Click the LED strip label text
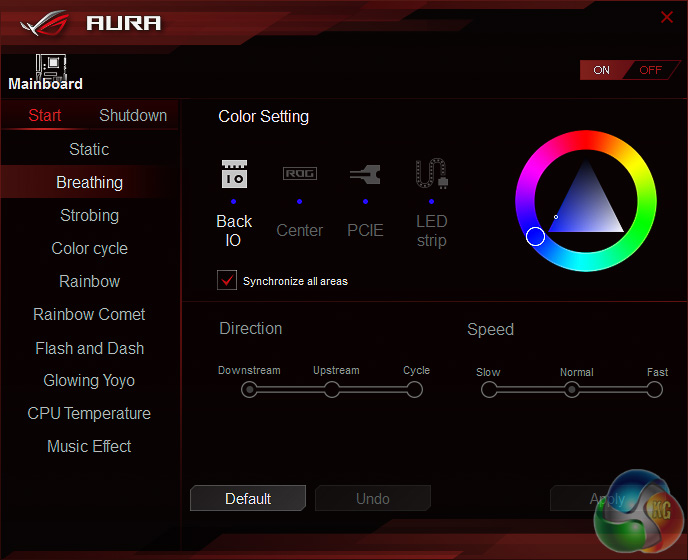Image resolution: width=688 pixels, height=560 pixels. pyautogui.click(x=431, y=231)
